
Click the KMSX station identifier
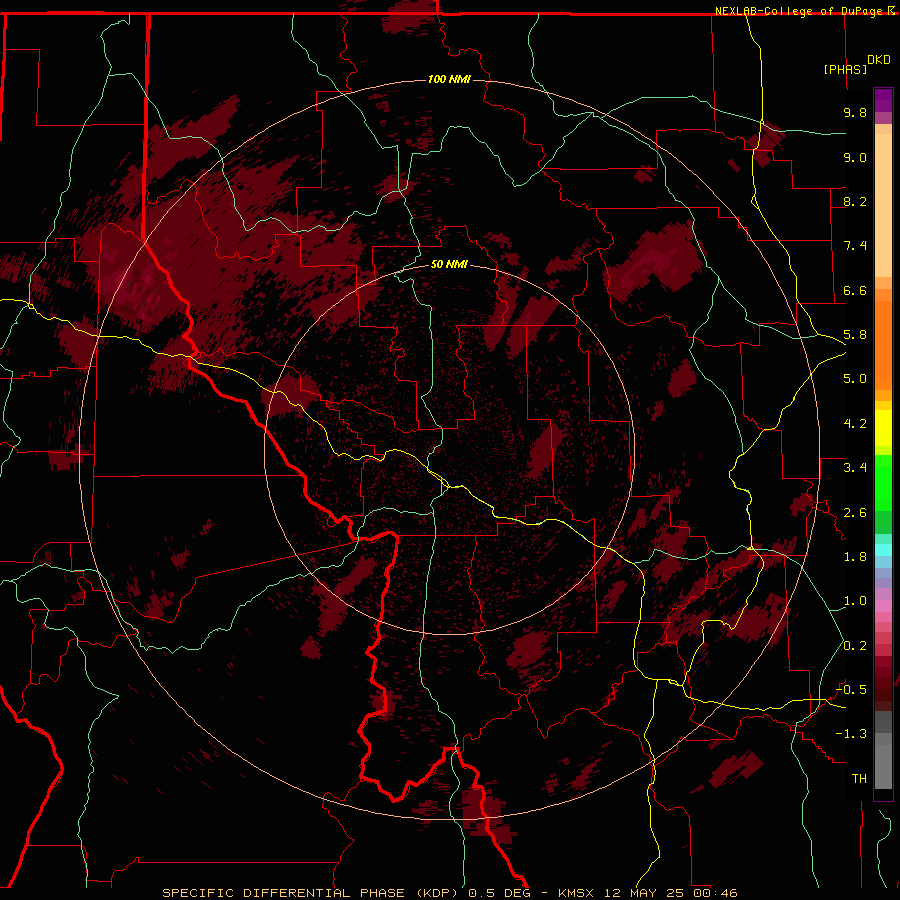[576, 893]
